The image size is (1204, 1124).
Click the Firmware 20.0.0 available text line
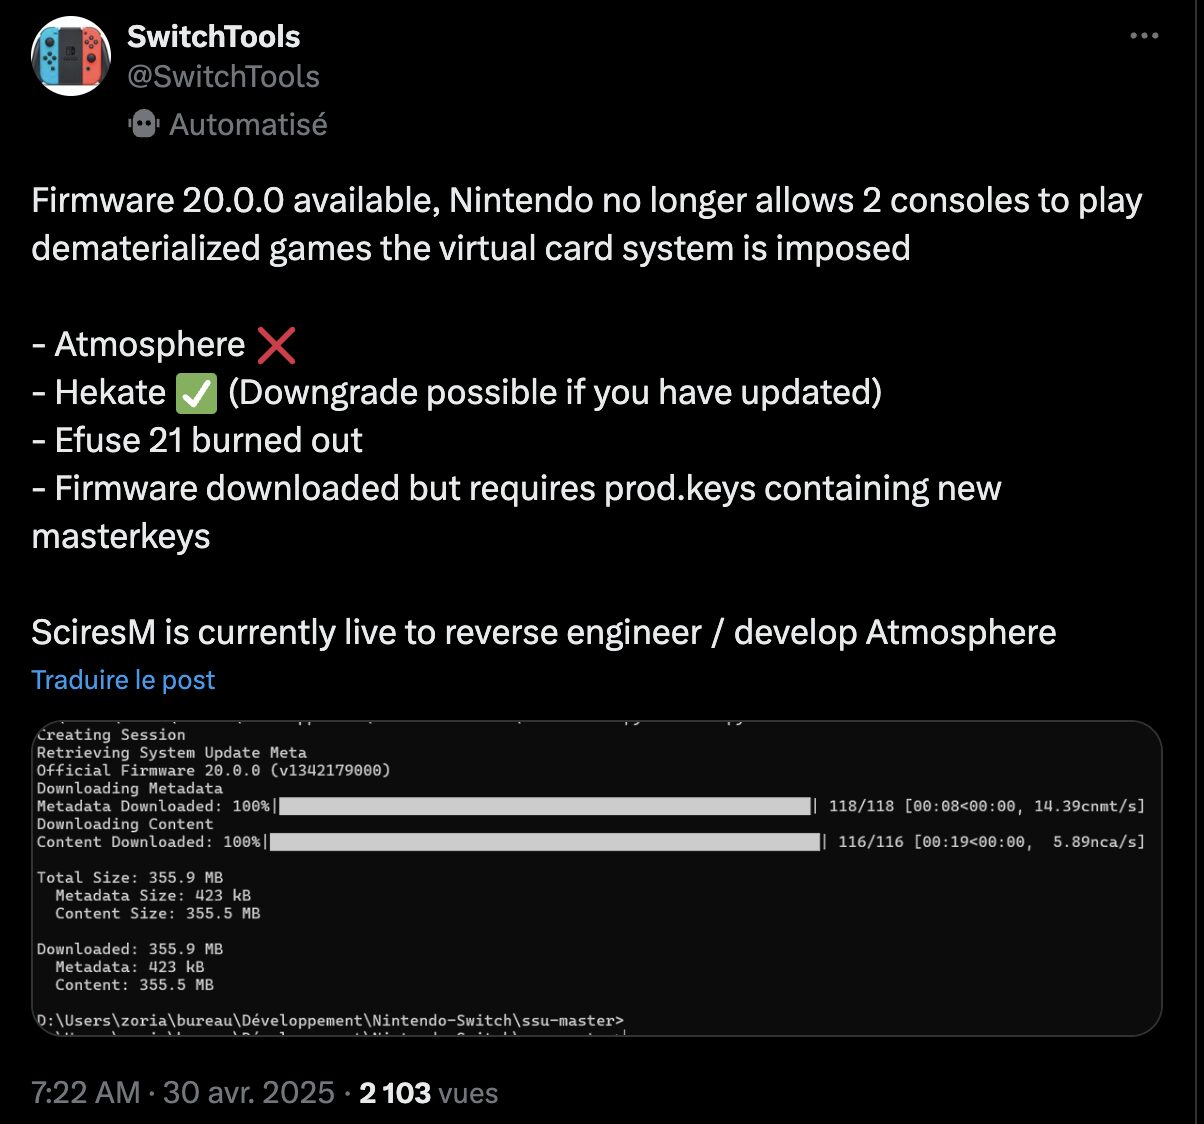pos(586,201)
